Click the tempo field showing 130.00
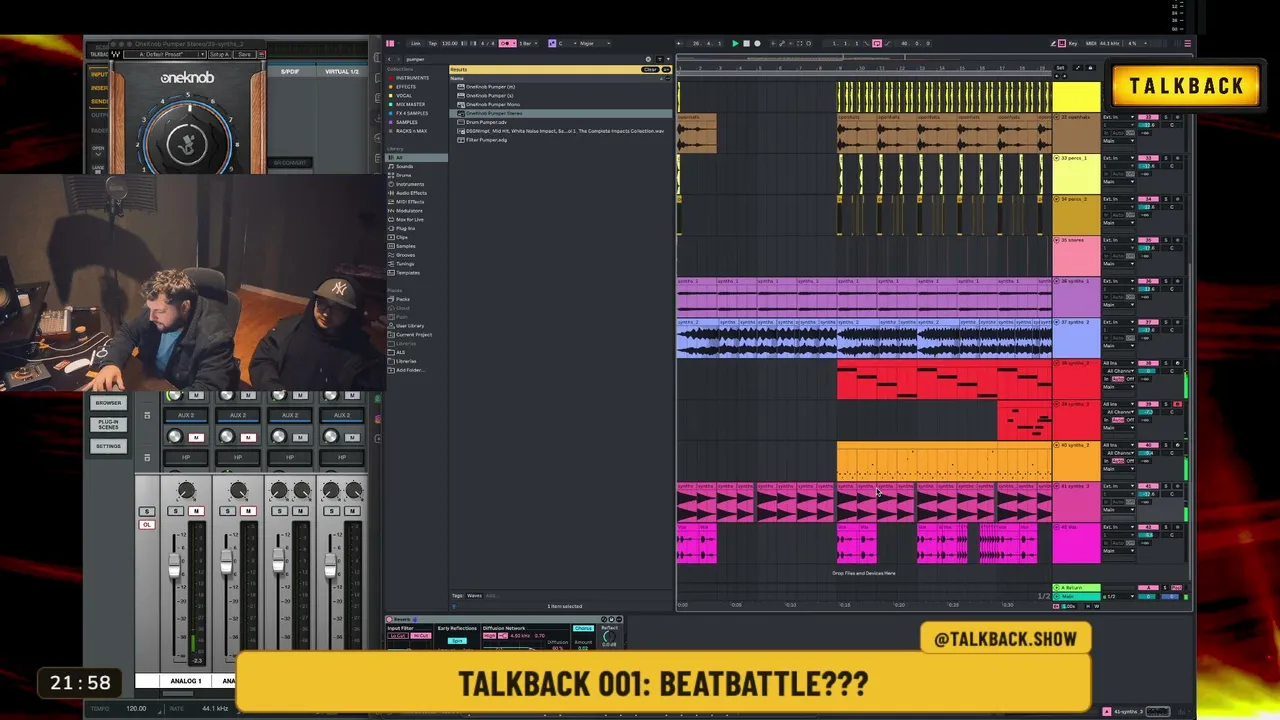Screen dimensions: 1280x720 tap(450, 43)
